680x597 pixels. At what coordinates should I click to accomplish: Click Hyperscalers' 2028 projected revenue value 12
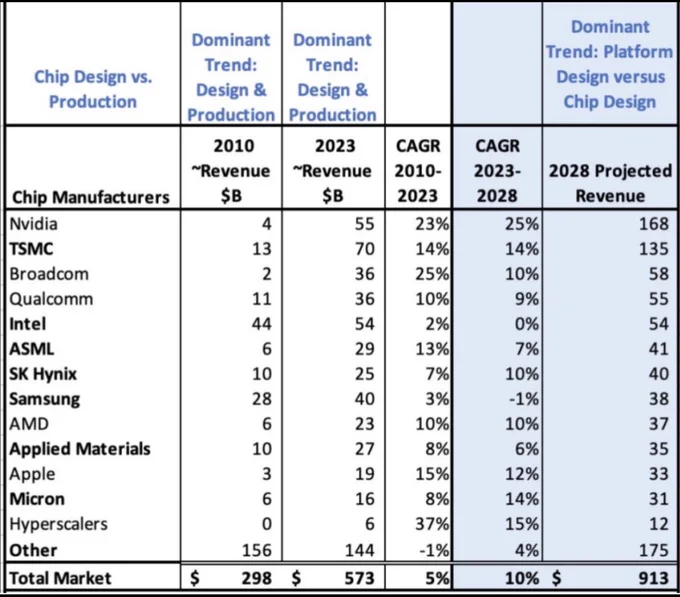659,524
